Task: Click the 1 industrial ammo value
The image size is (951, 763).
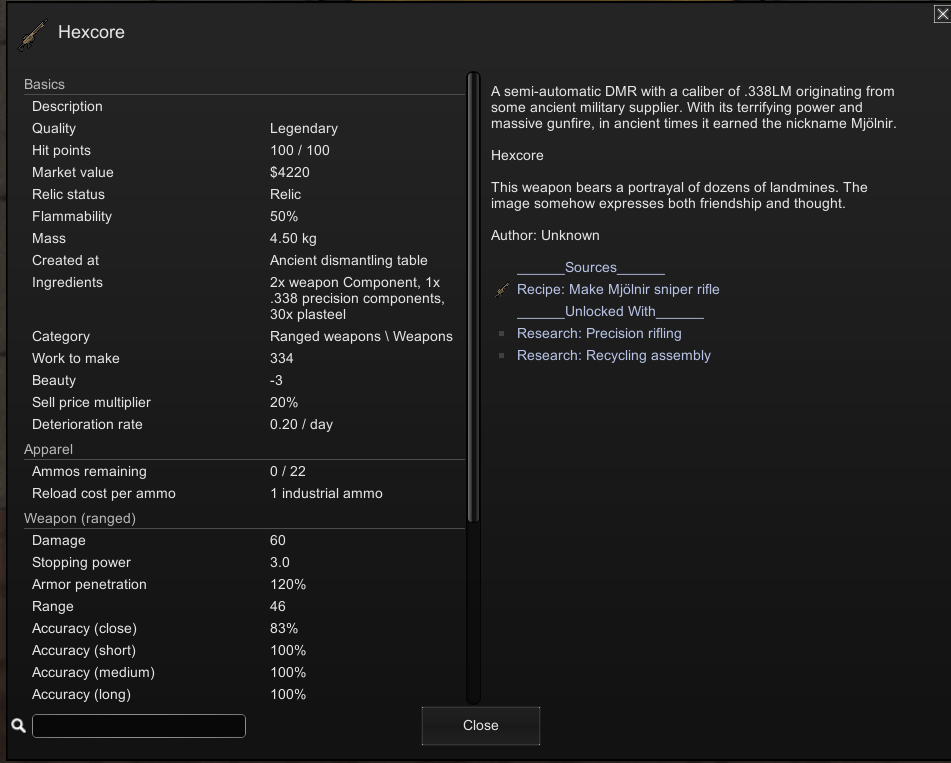Action: pos(326,493)
